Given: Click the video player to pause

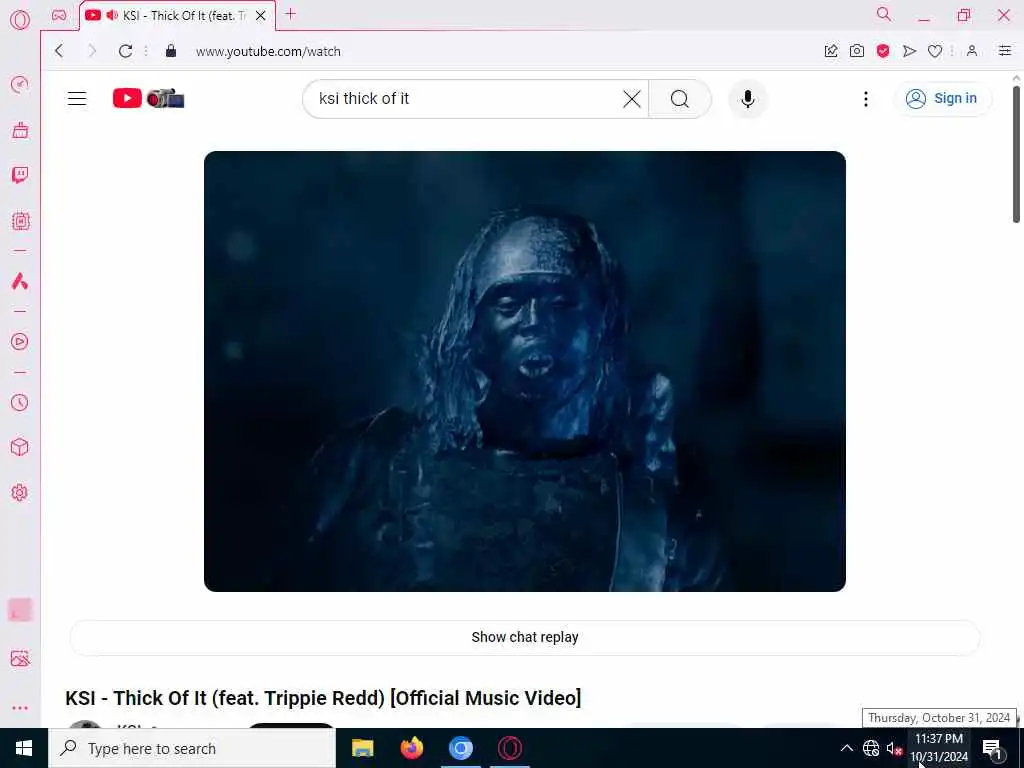Looking at the screenshot, I should pyautogui.click(x=524, y=371).
